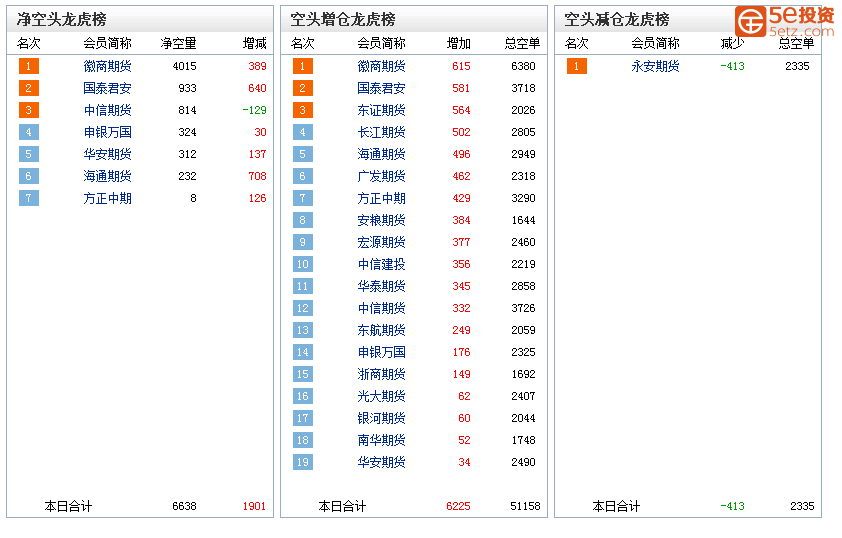
Task: Click 华泰期货 member link
Action: point(381,286)
